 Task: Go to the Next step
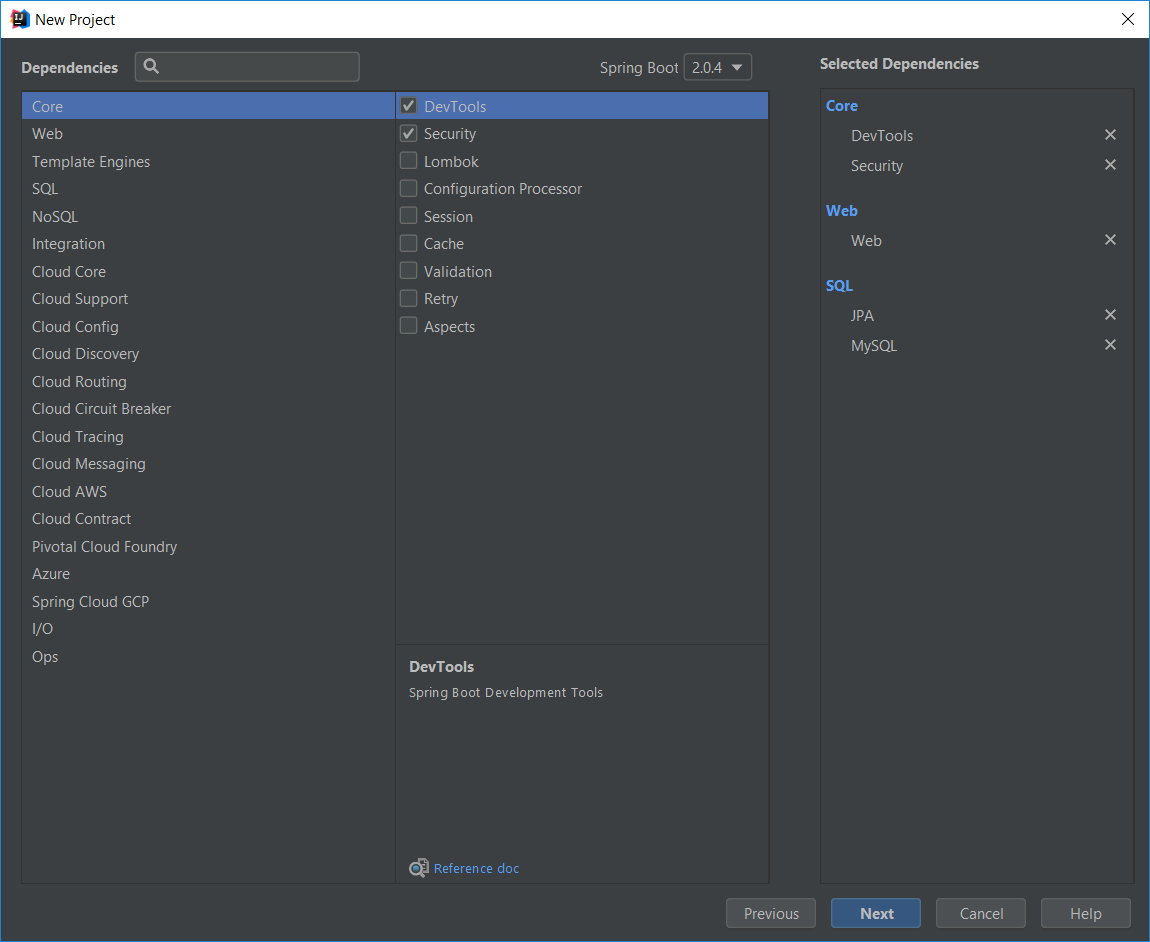876,913
